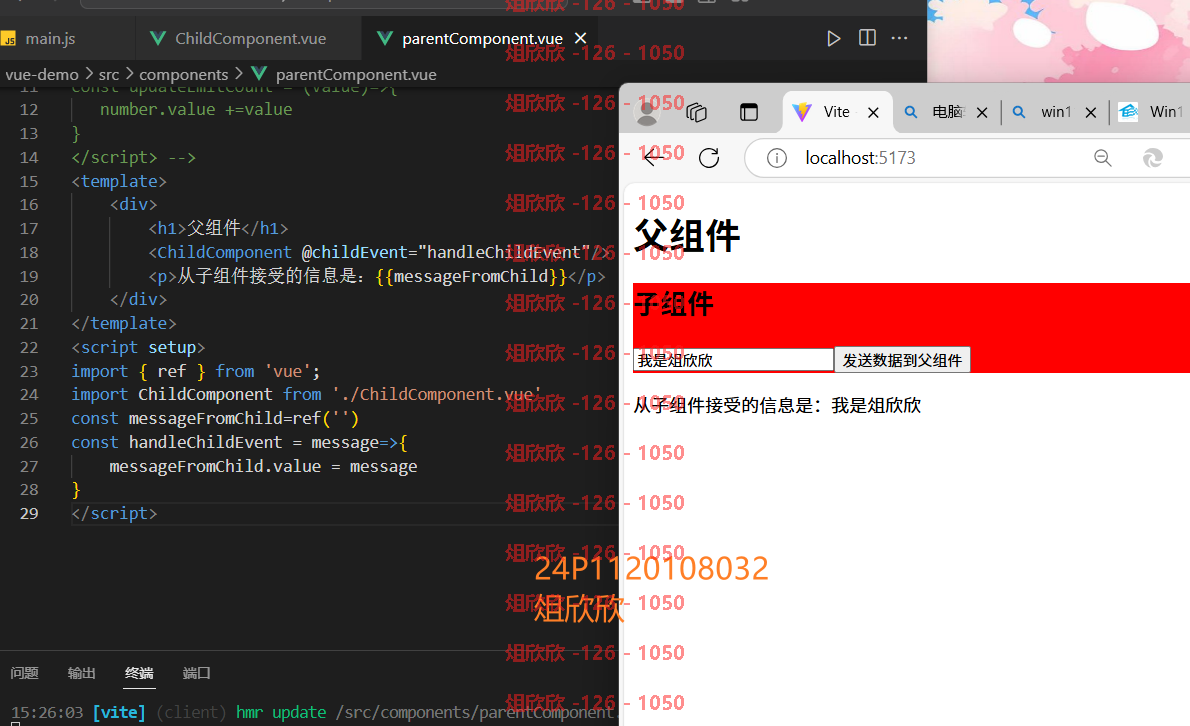The width and height of the screenshot is (1190, 726).
Task: Click vue-demo in the breadcrumb path
Action: 42,74
